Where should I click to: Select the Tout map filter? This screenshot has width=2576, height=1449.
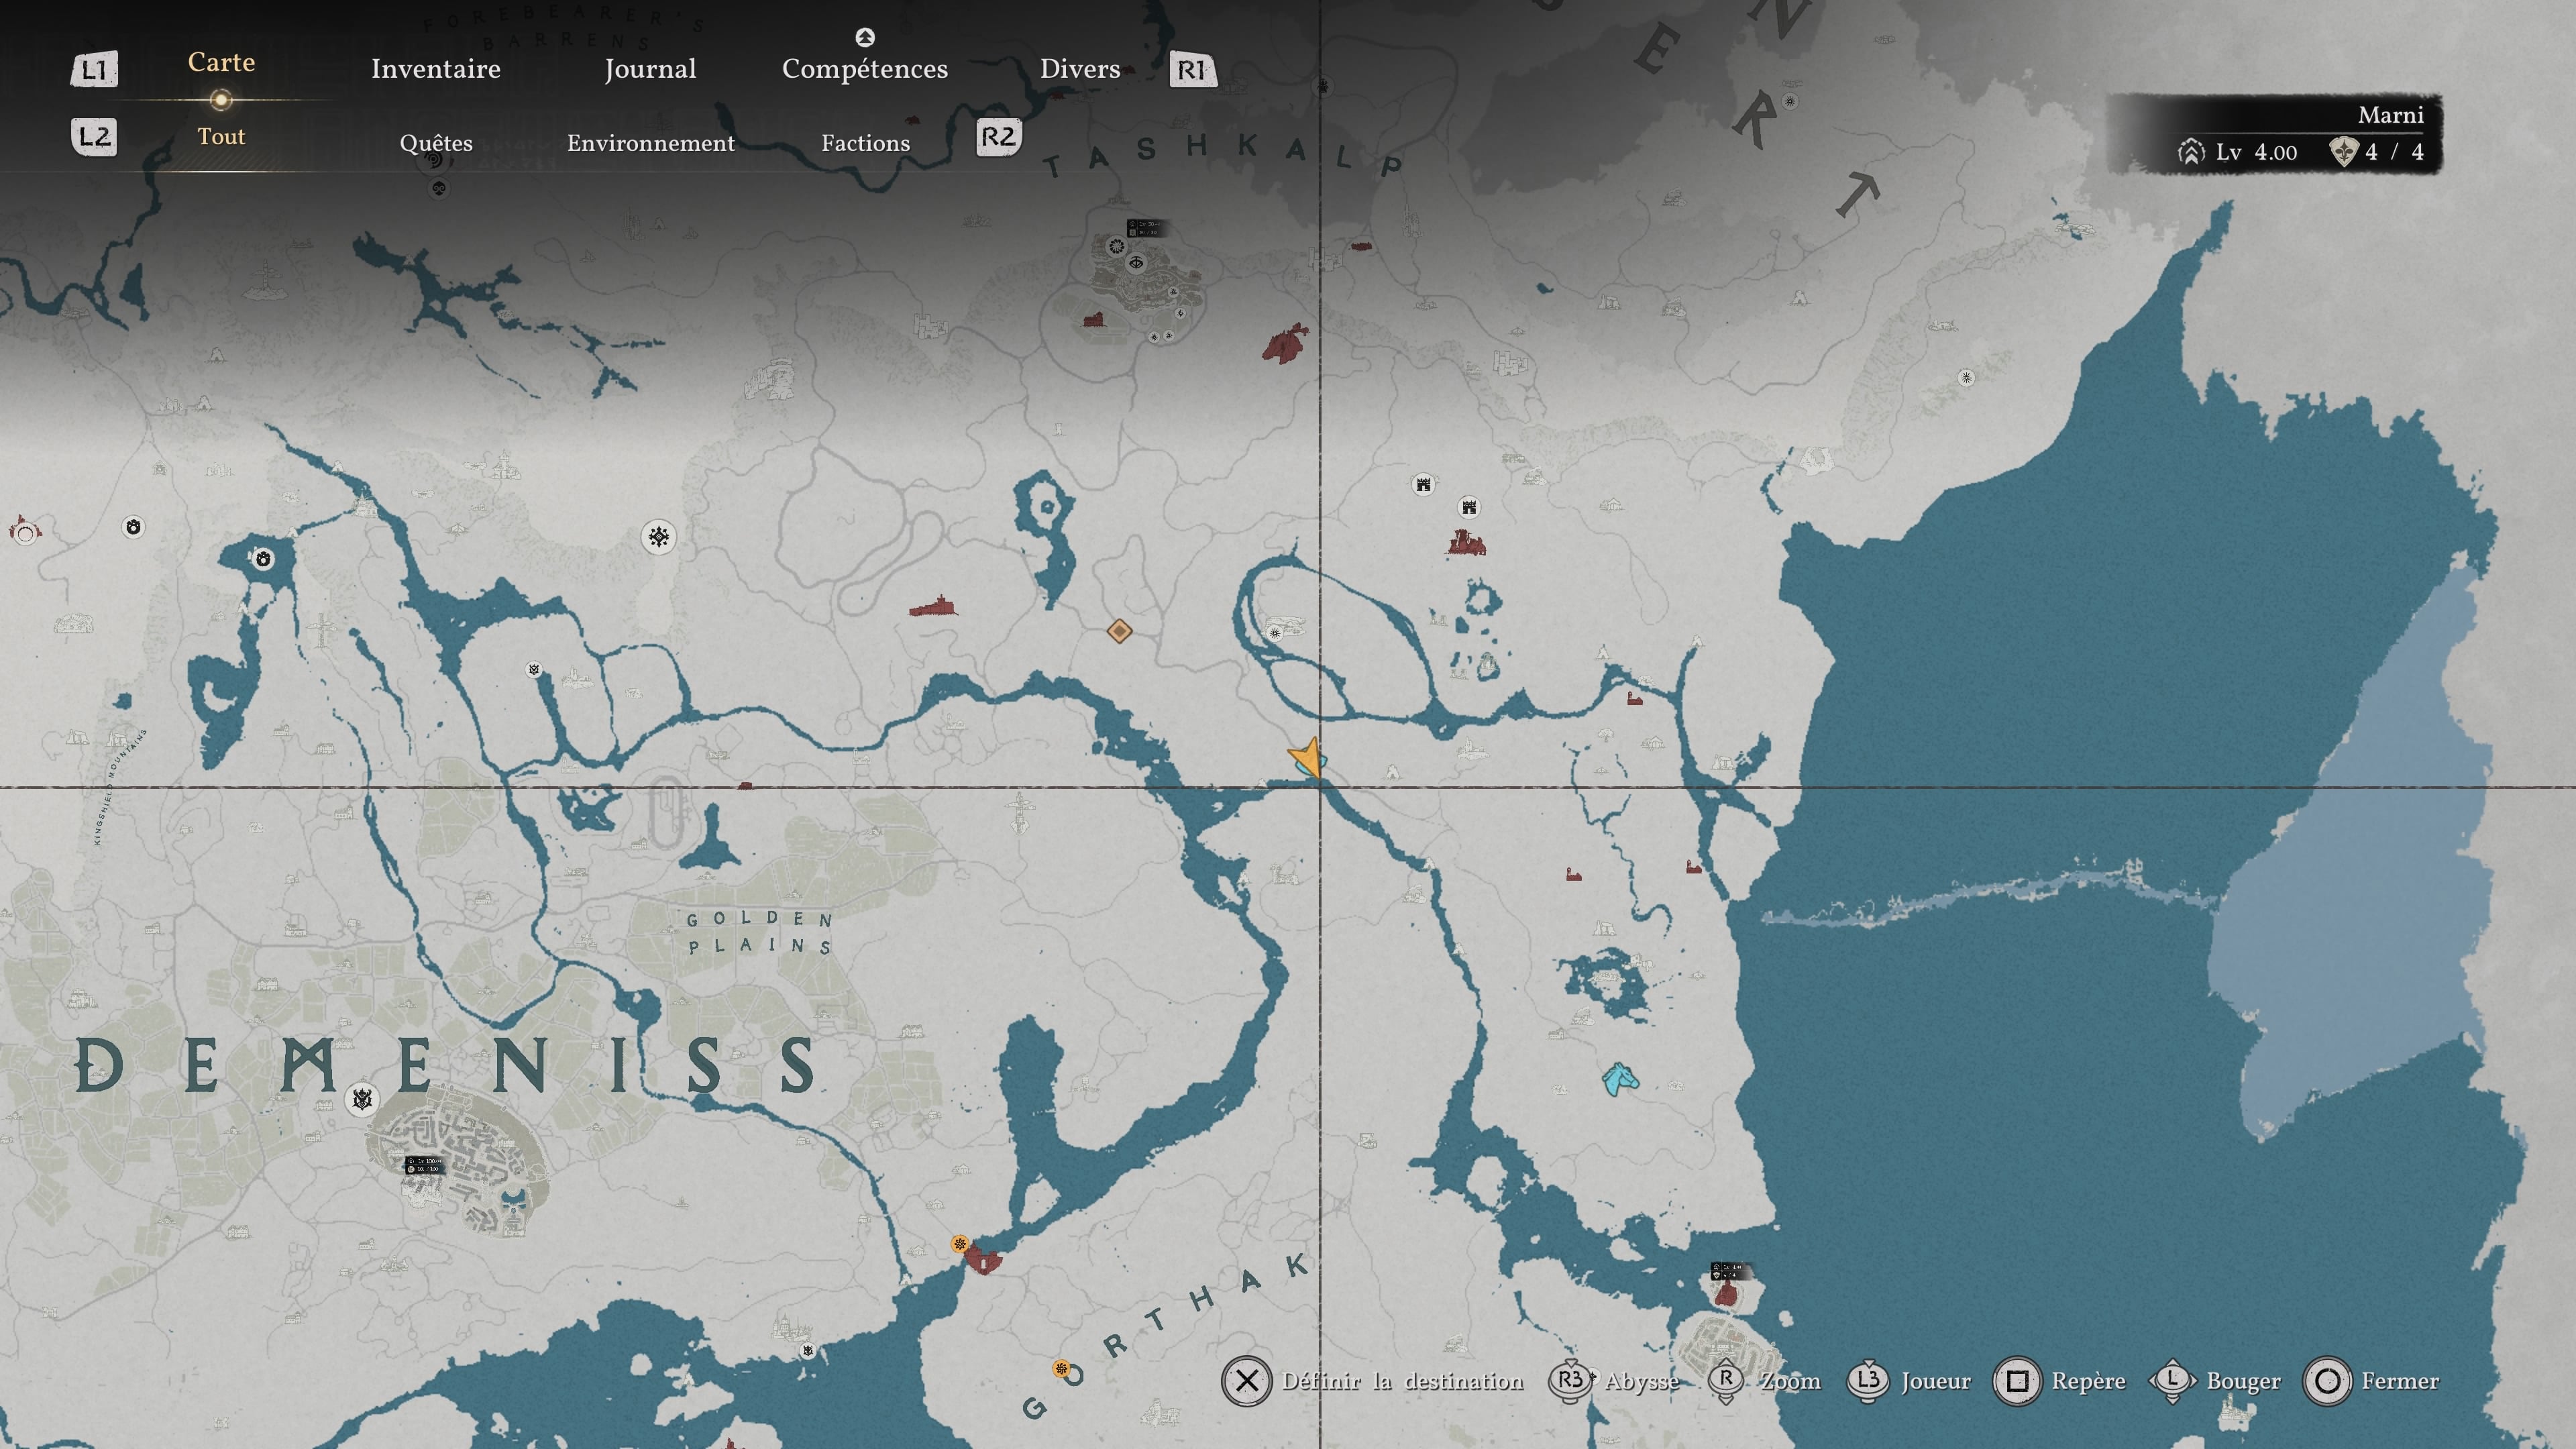coord(221,136)
